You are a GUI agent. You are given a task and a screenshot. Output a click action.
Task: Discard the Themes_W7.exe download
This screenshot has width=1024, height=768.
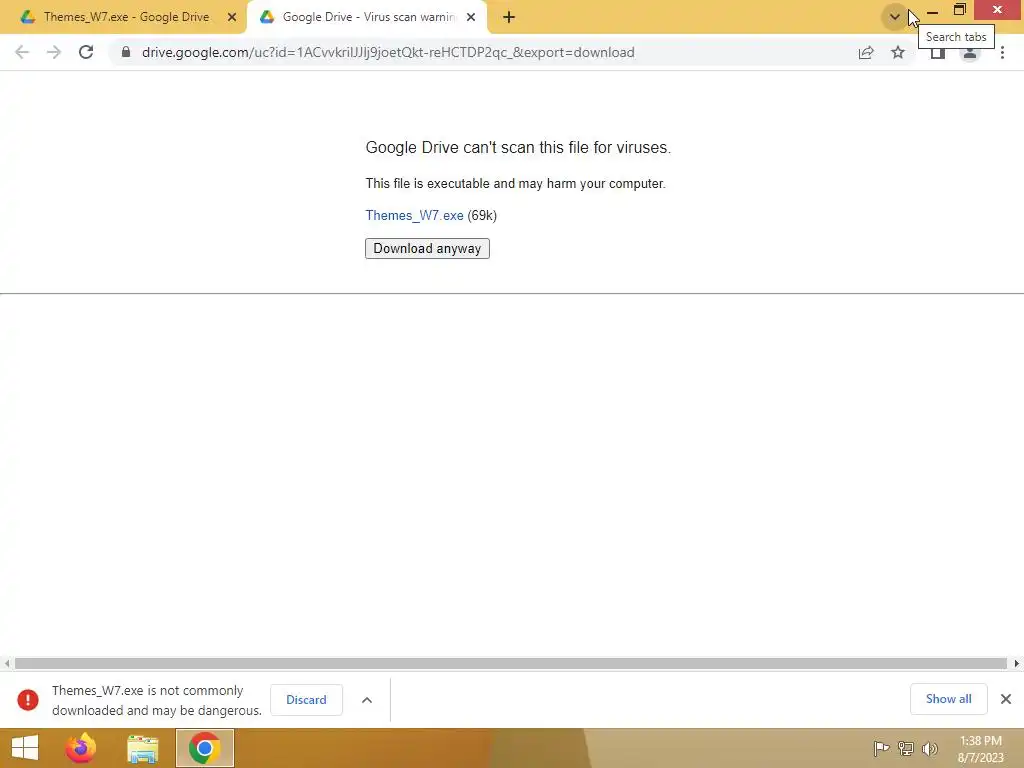[x=306, y=699]
